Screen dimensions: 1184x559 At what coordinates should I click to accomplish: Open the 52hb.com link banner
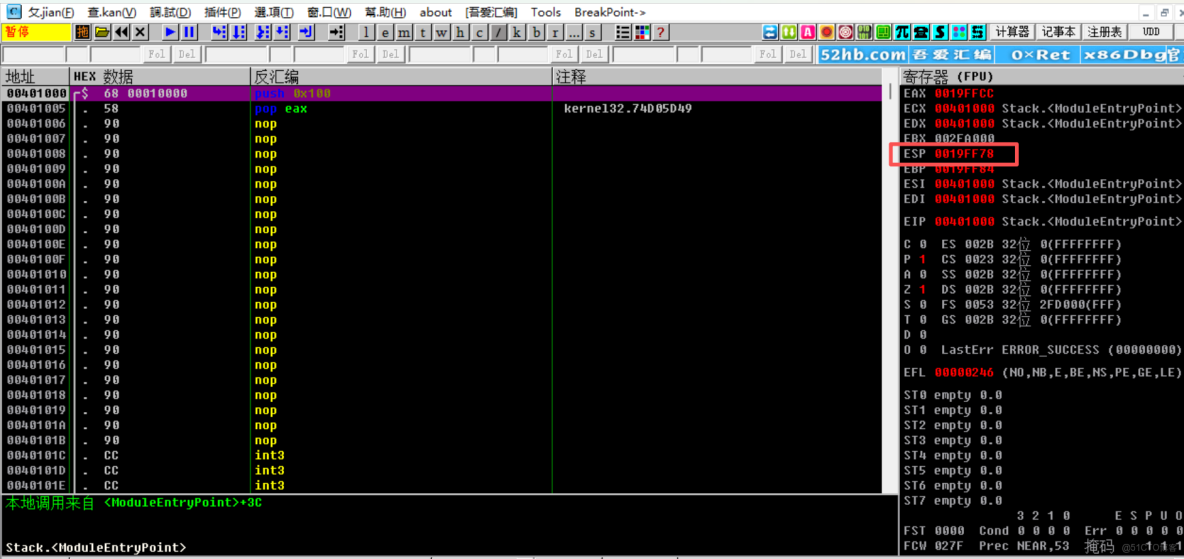[863, 54]
